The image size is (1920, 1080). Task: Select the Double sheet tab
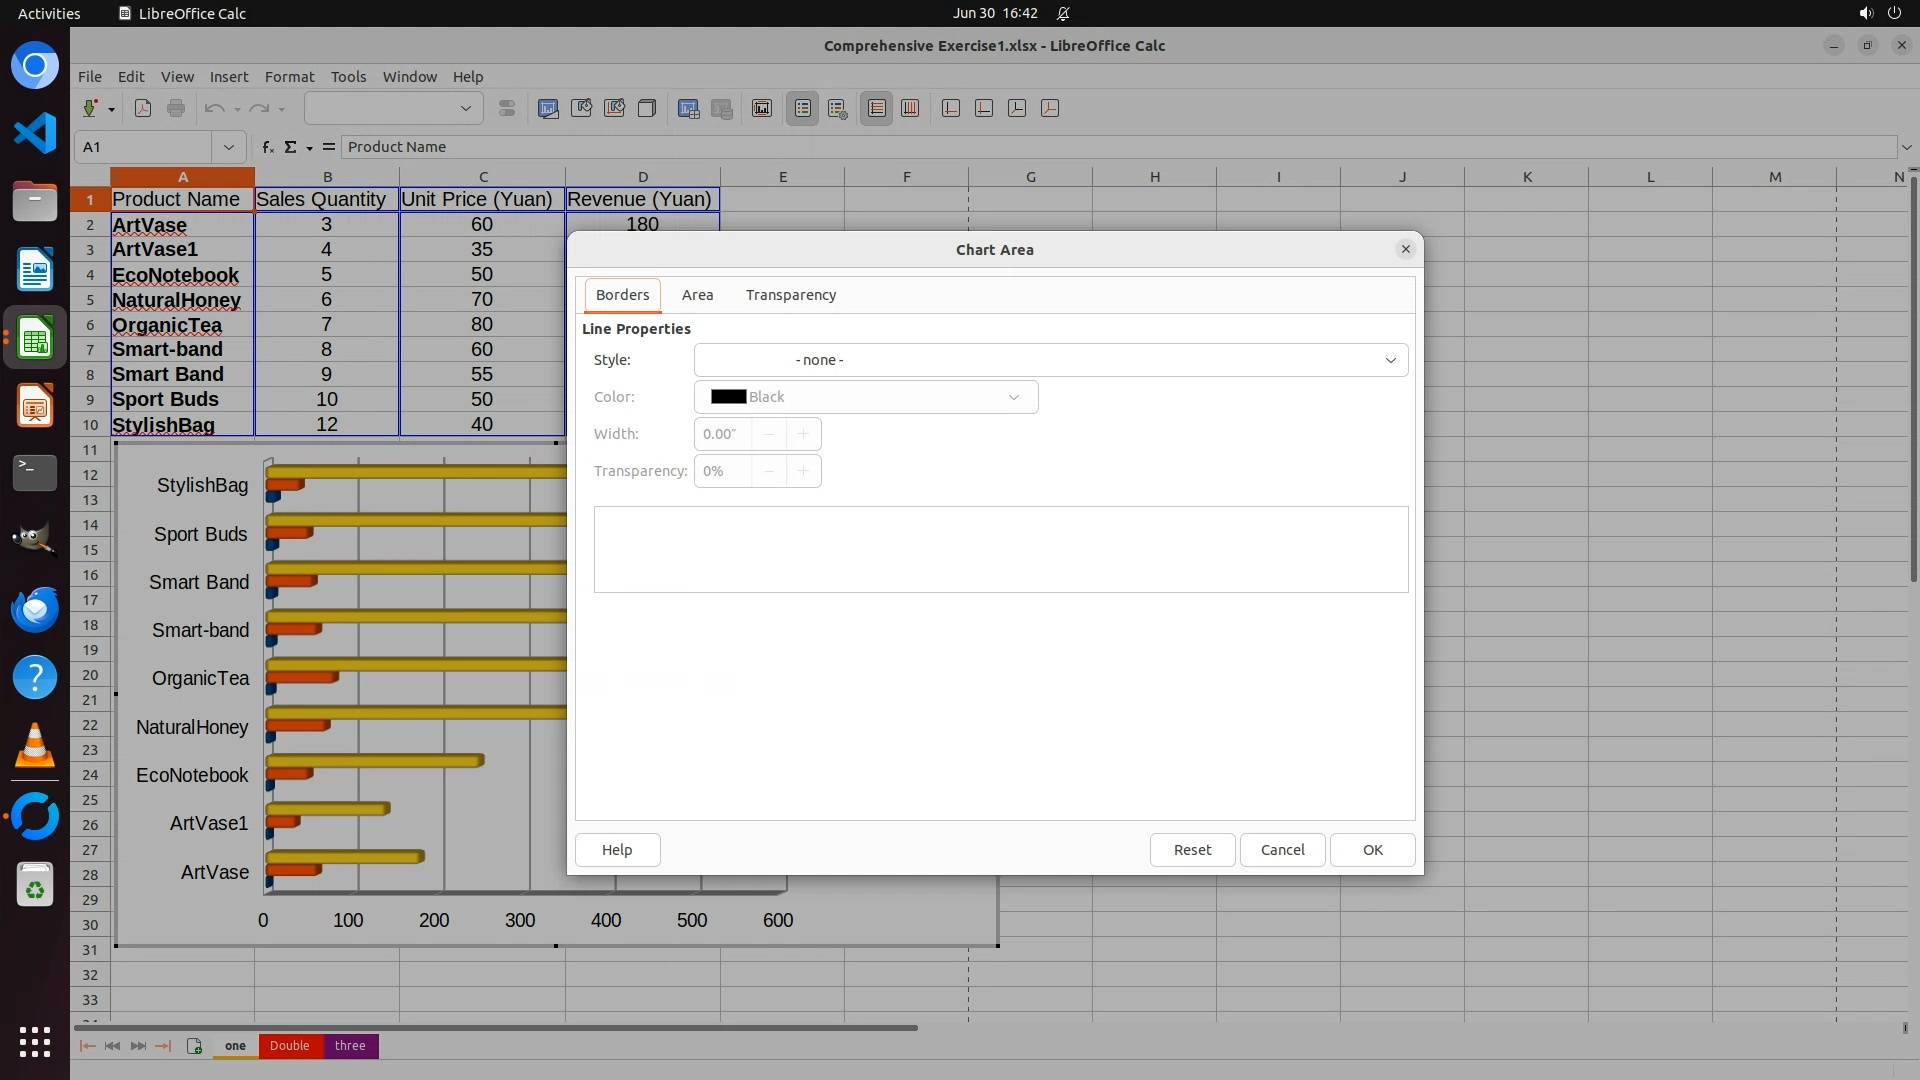(x=289, y=1046)
